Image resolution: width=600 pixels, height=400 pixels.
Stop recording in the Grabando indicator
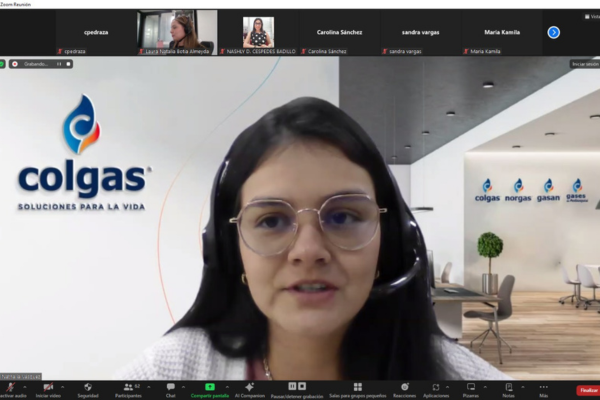tap(68, 64)
